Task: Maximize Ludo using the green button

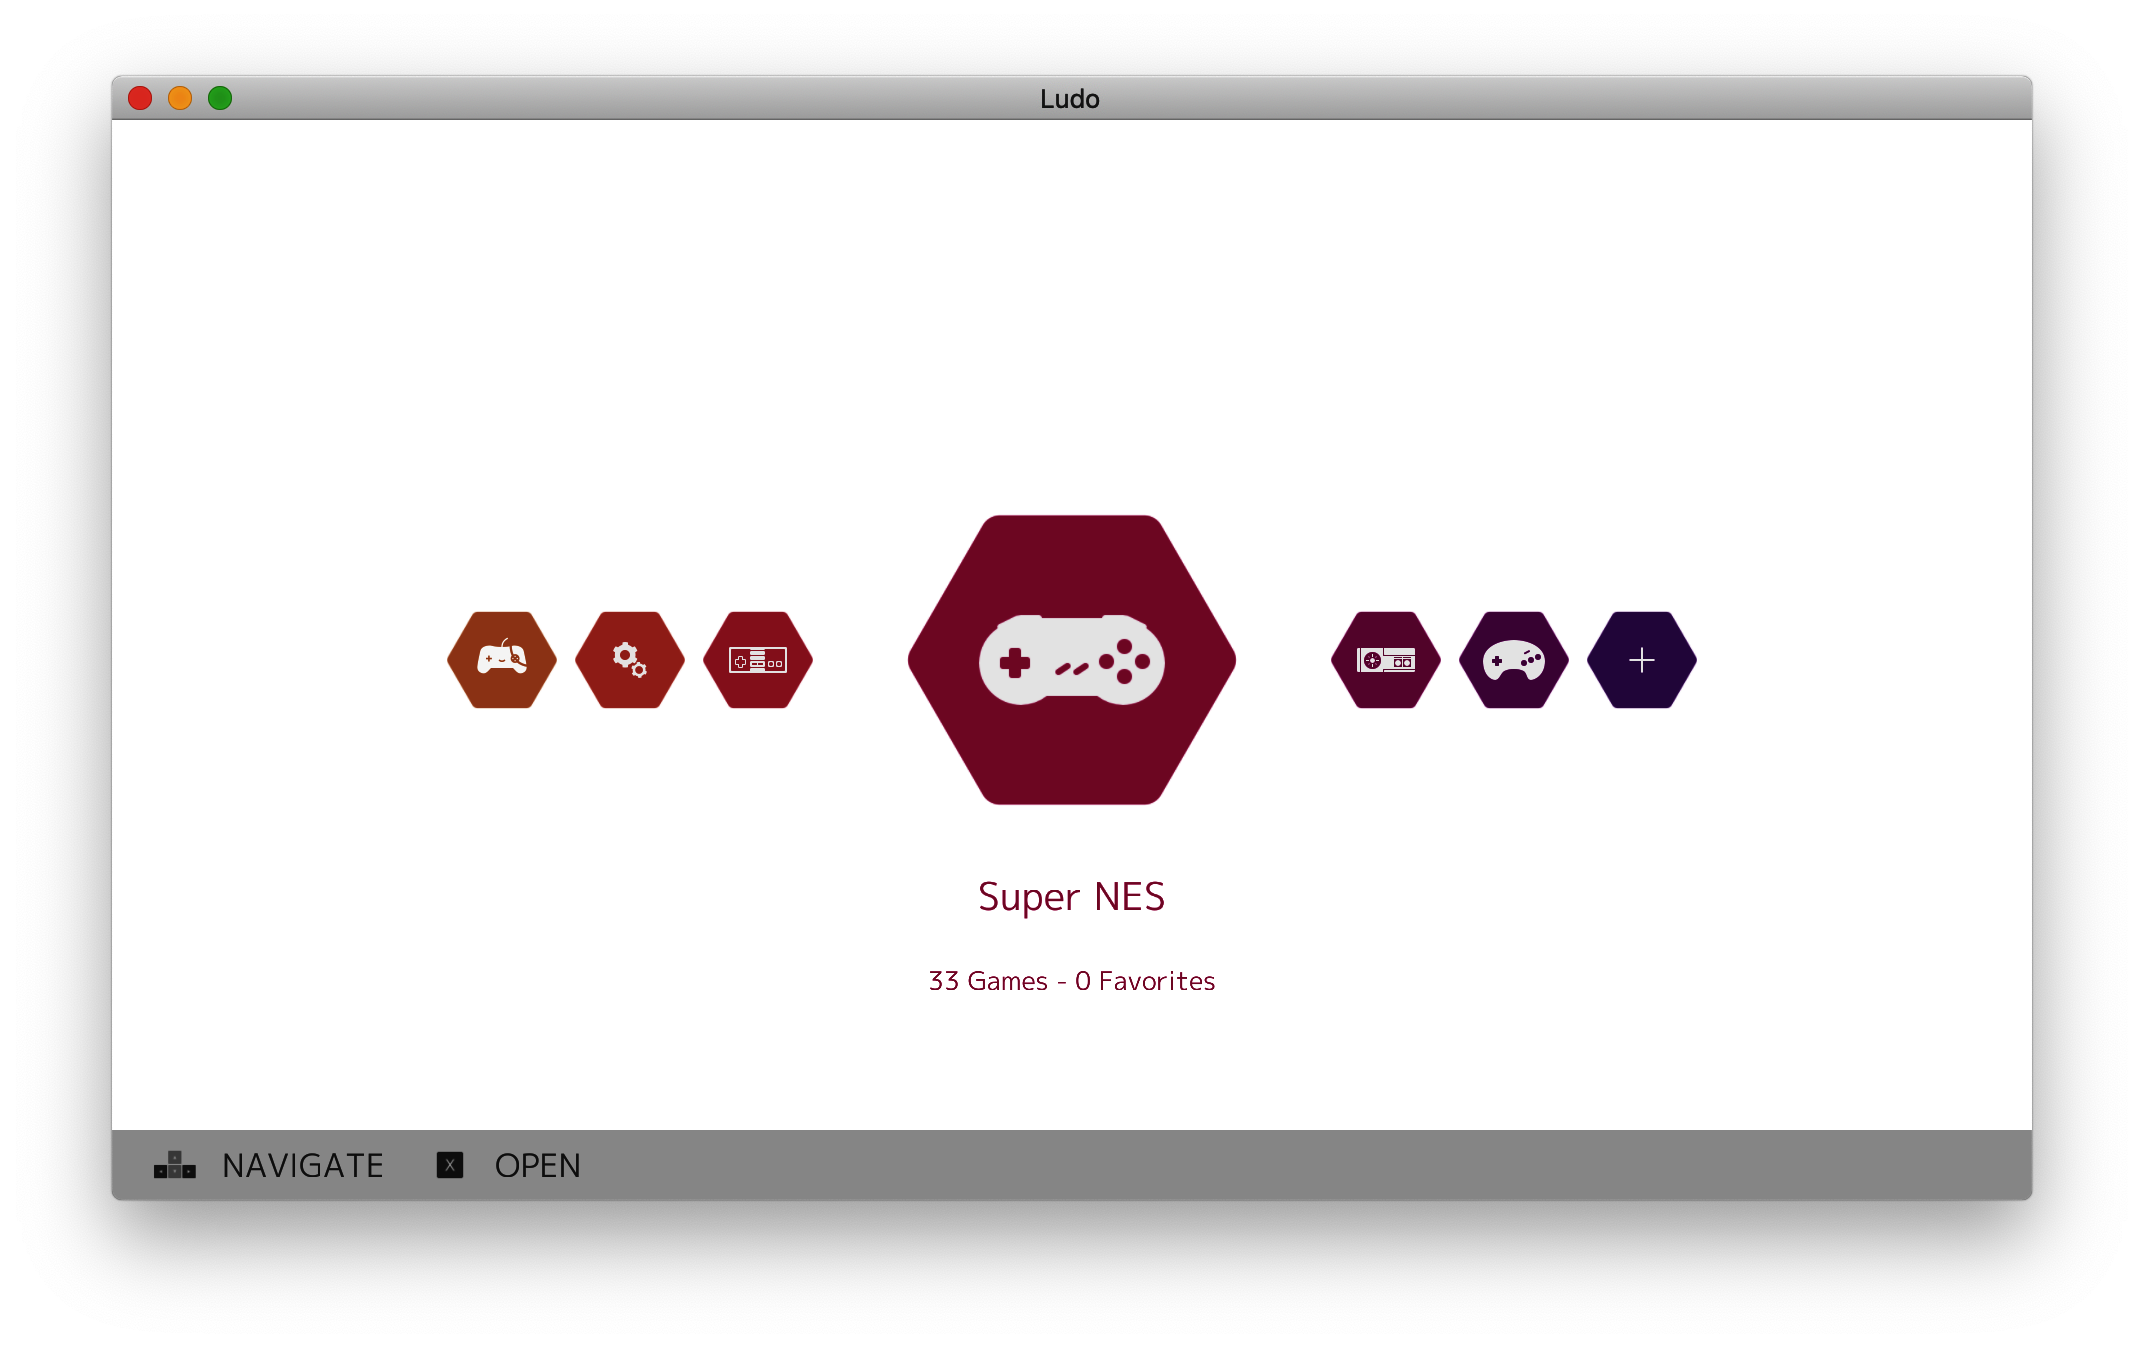Action: tap(220, 98)
